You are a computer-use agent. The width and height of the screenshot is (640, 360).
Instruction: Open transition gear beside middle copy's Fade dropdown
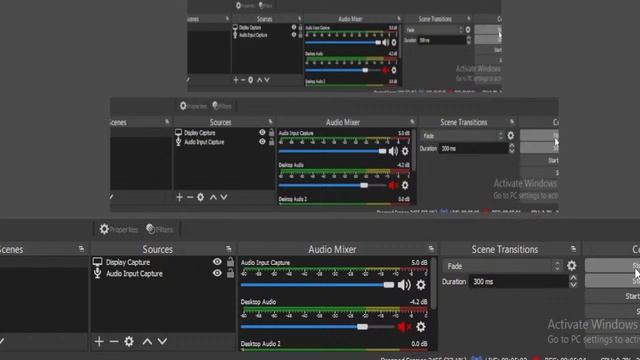pyautogui.click(x=511, y=136)
